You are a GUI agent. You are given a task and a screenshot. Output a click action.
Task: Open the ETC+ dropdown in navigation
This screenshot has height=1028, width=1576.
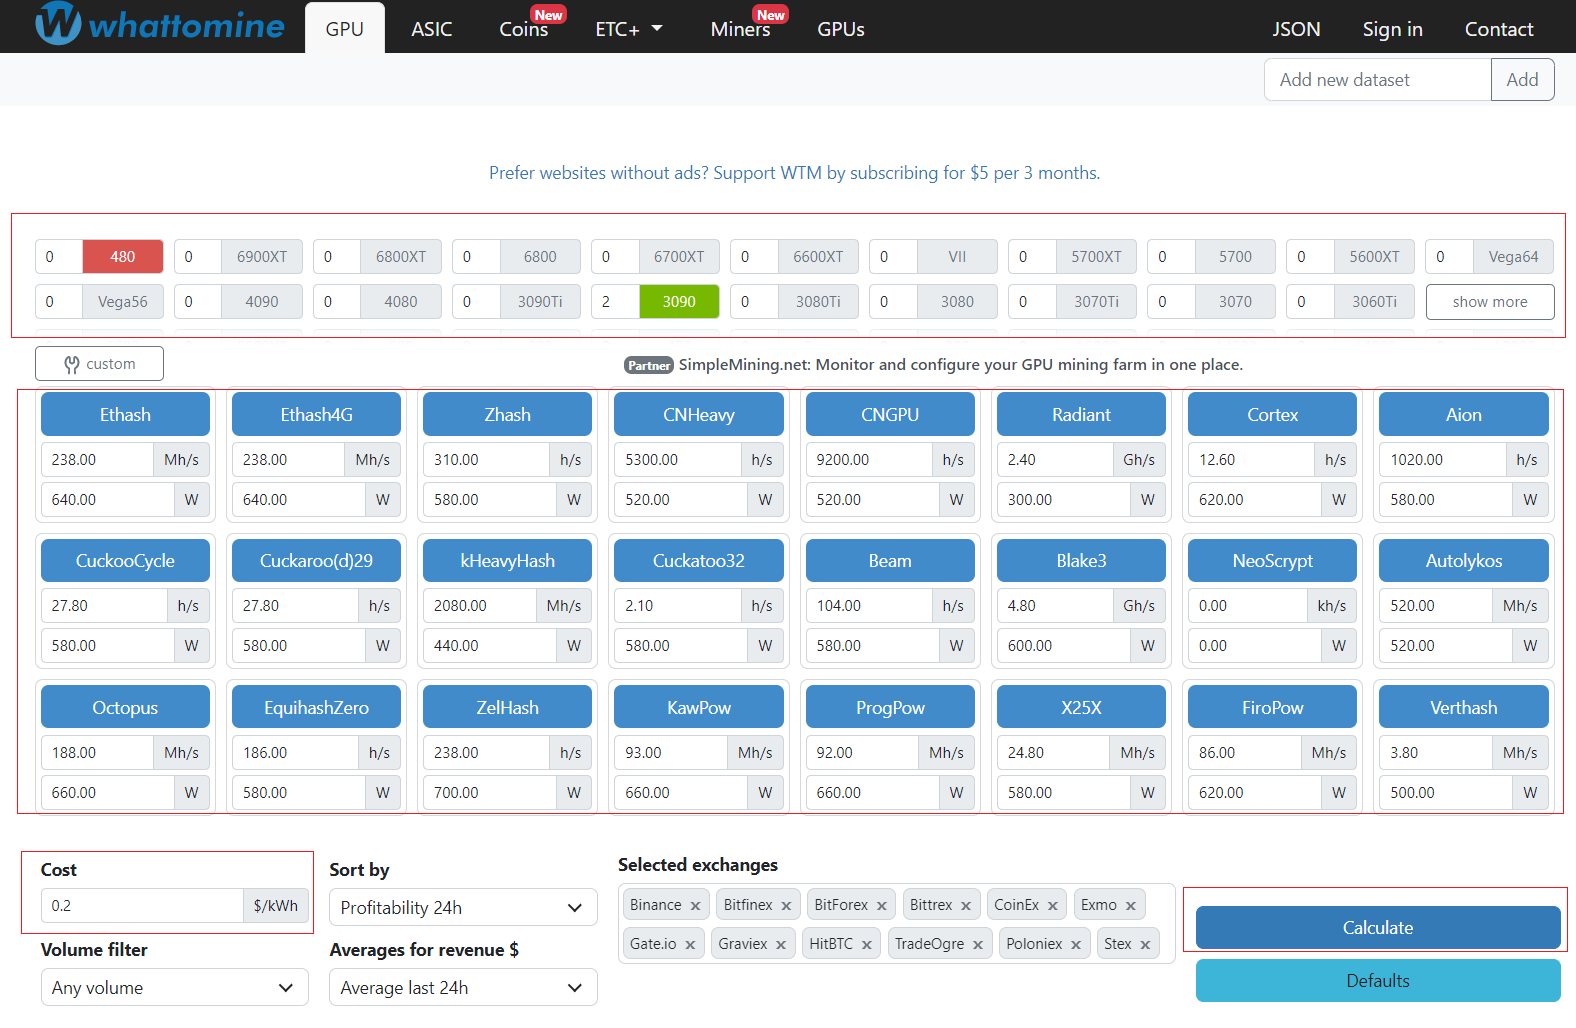(628, 29)
